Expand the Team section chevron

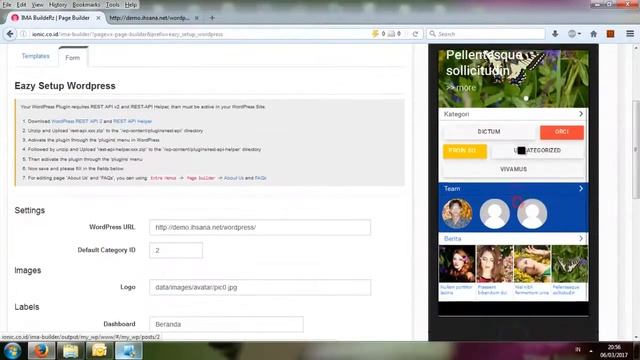581,189
